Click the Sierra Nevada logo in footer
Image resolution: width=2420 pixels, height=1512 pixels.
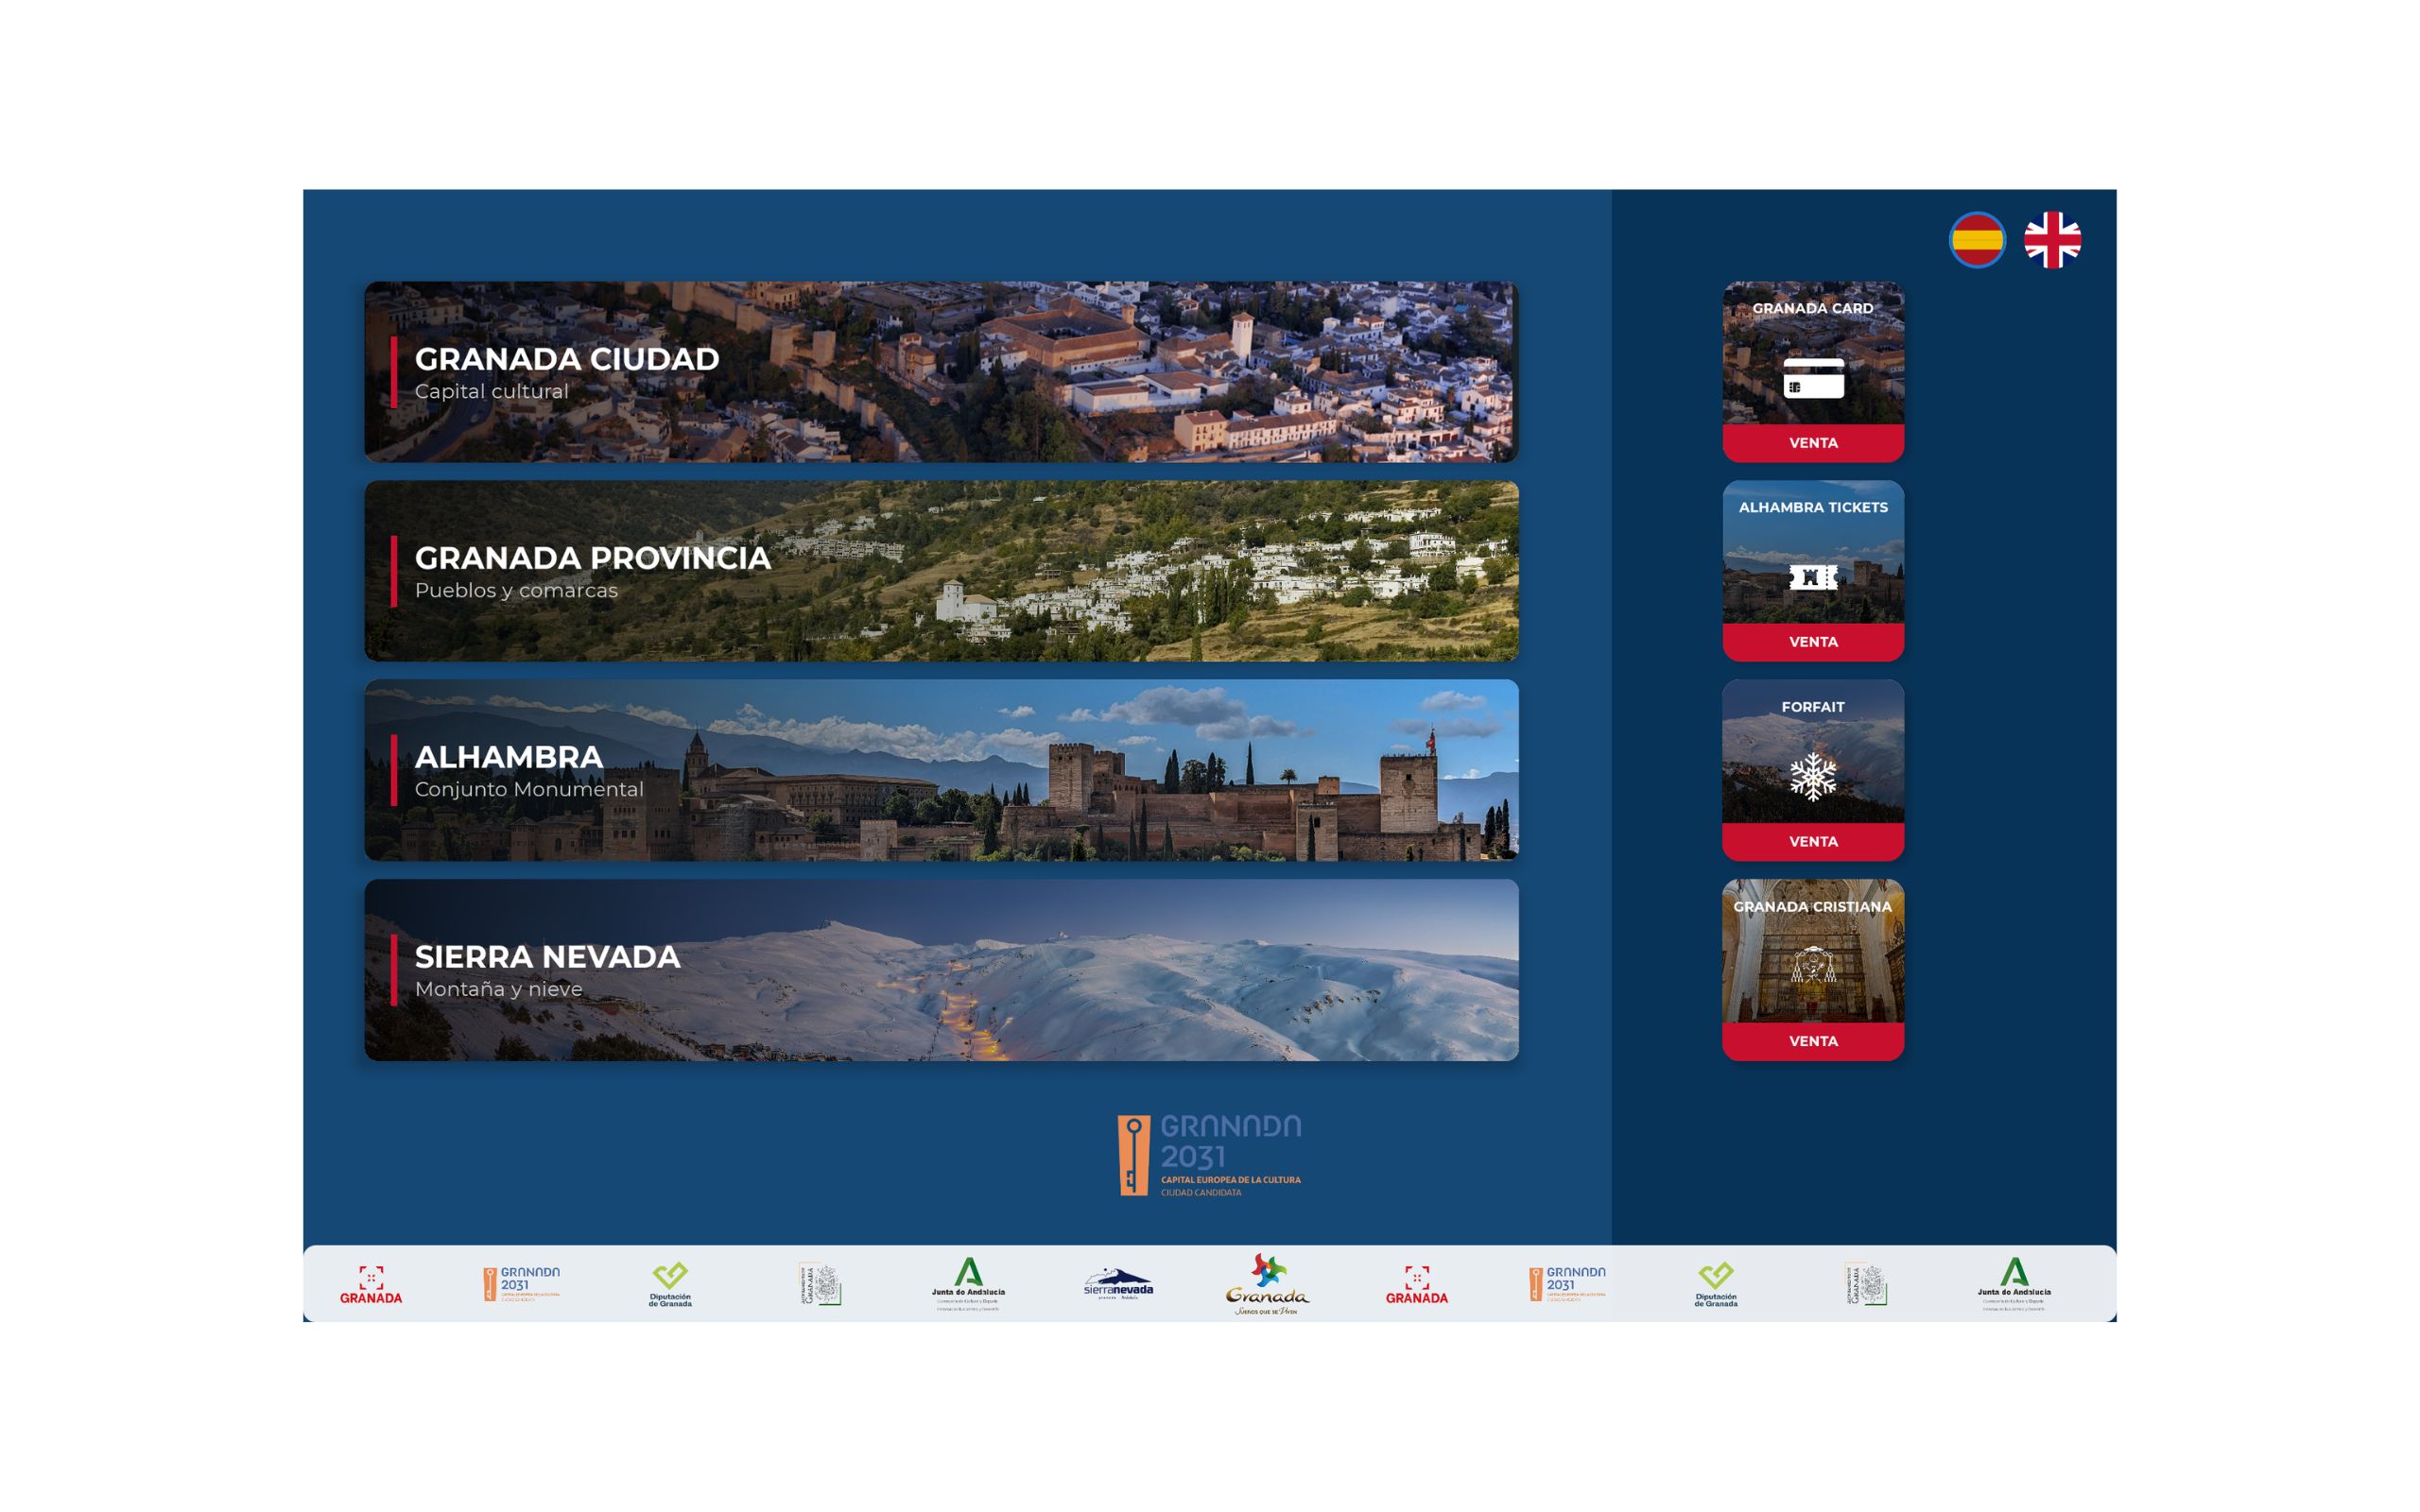click(1118, 1283)
